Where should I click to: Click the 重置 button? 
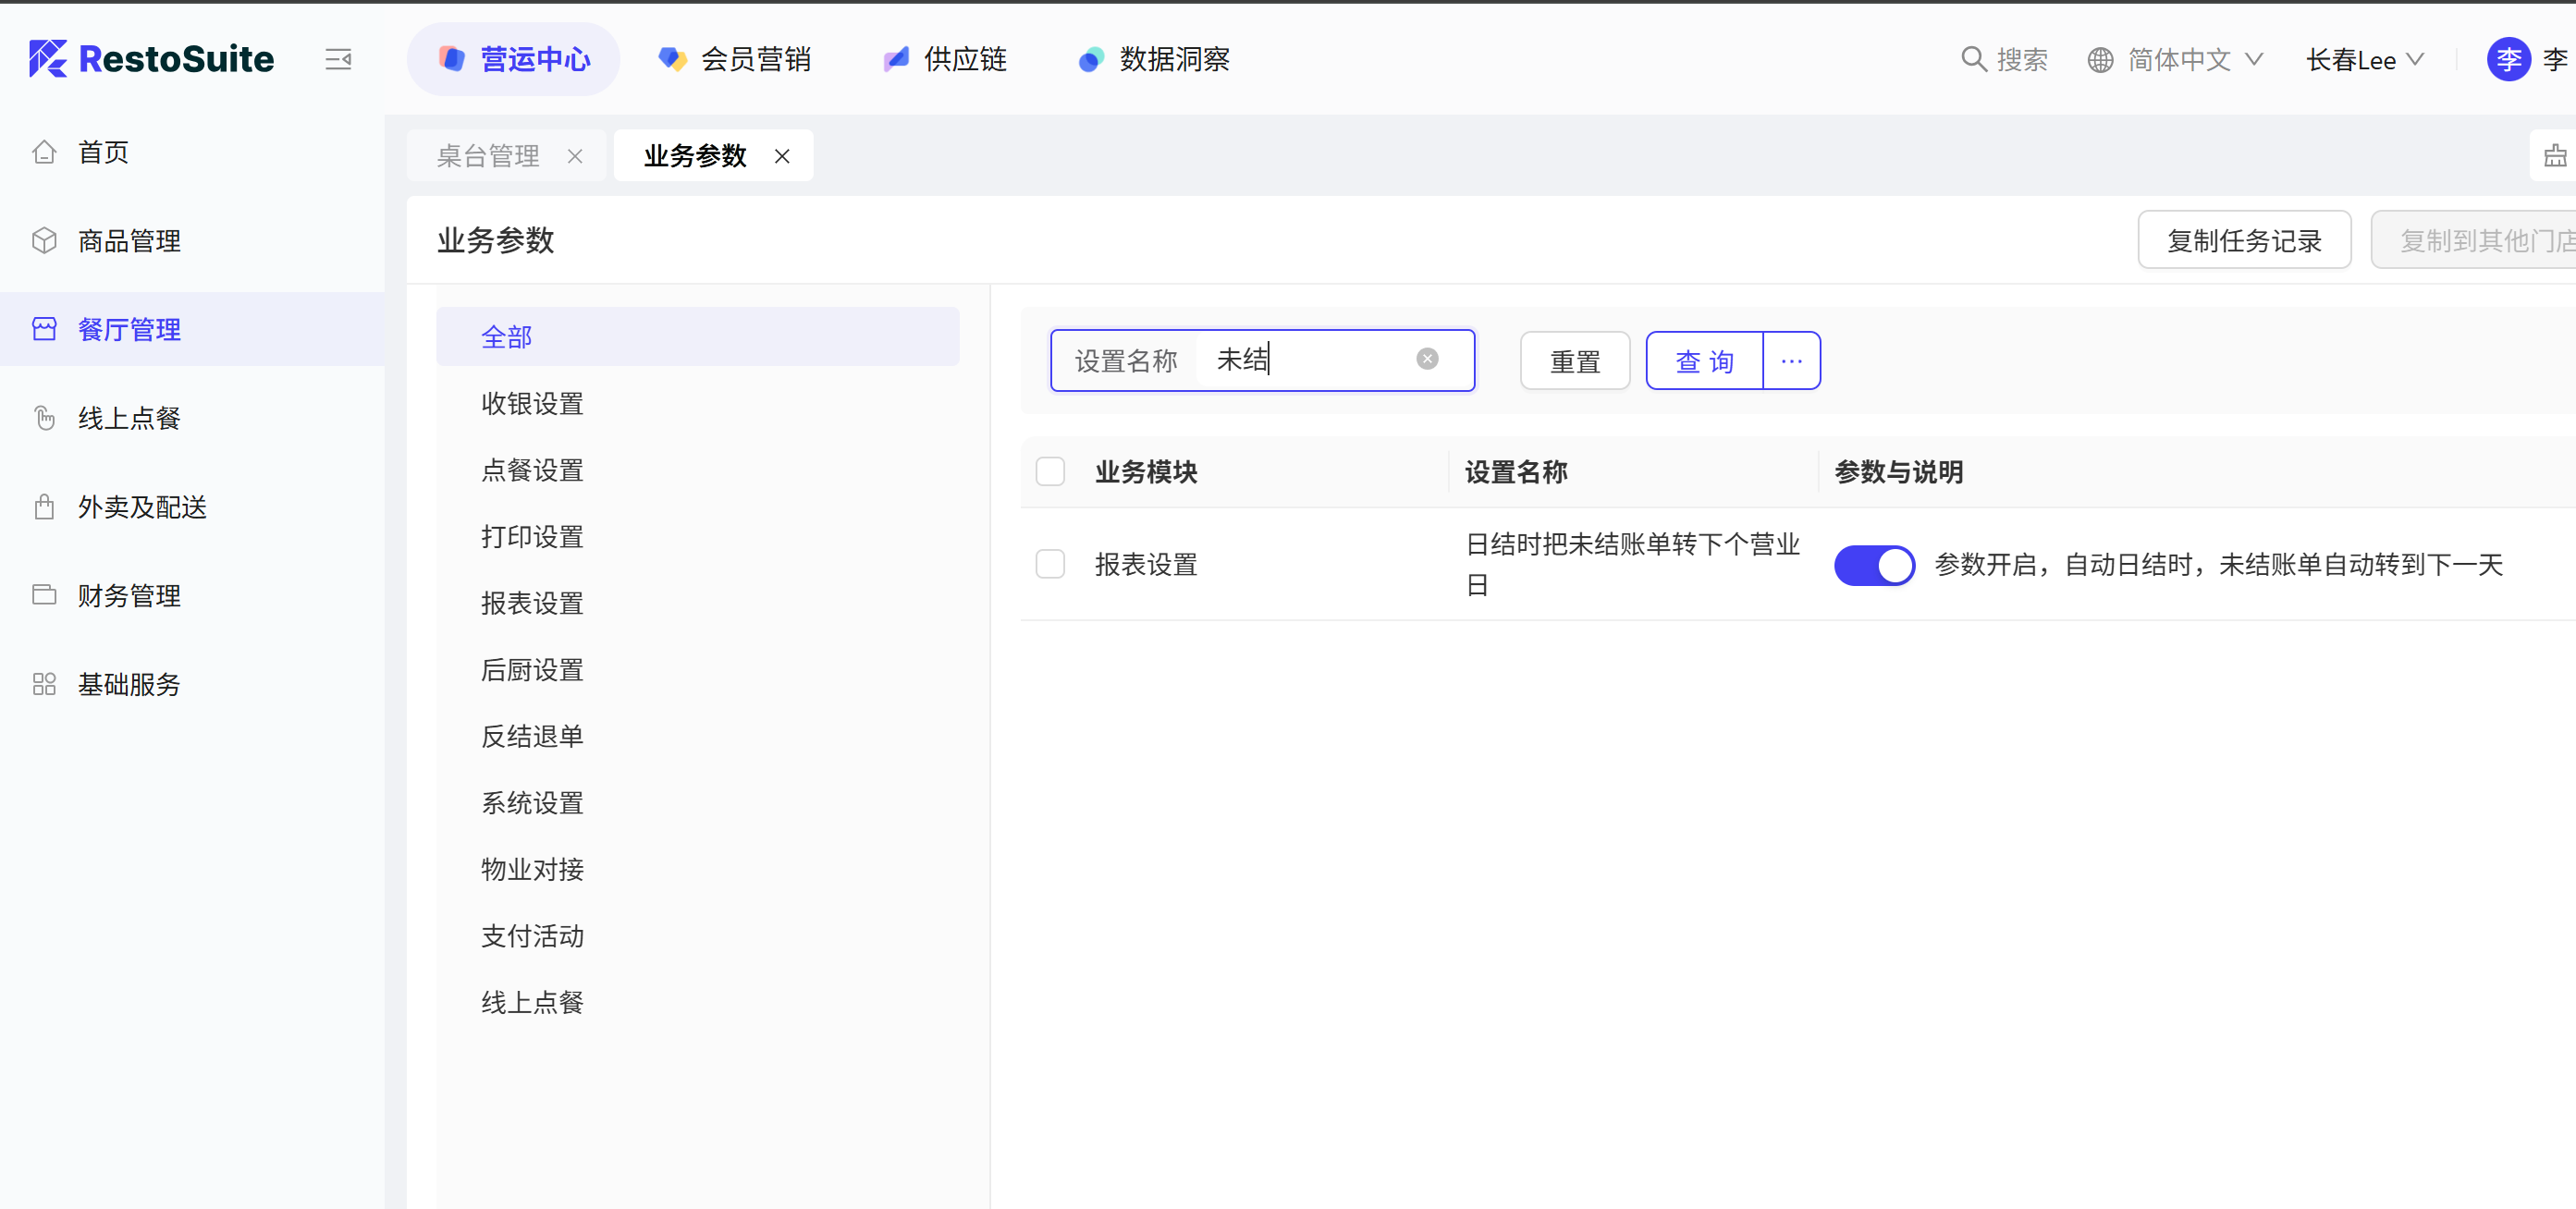(1574, 361)
